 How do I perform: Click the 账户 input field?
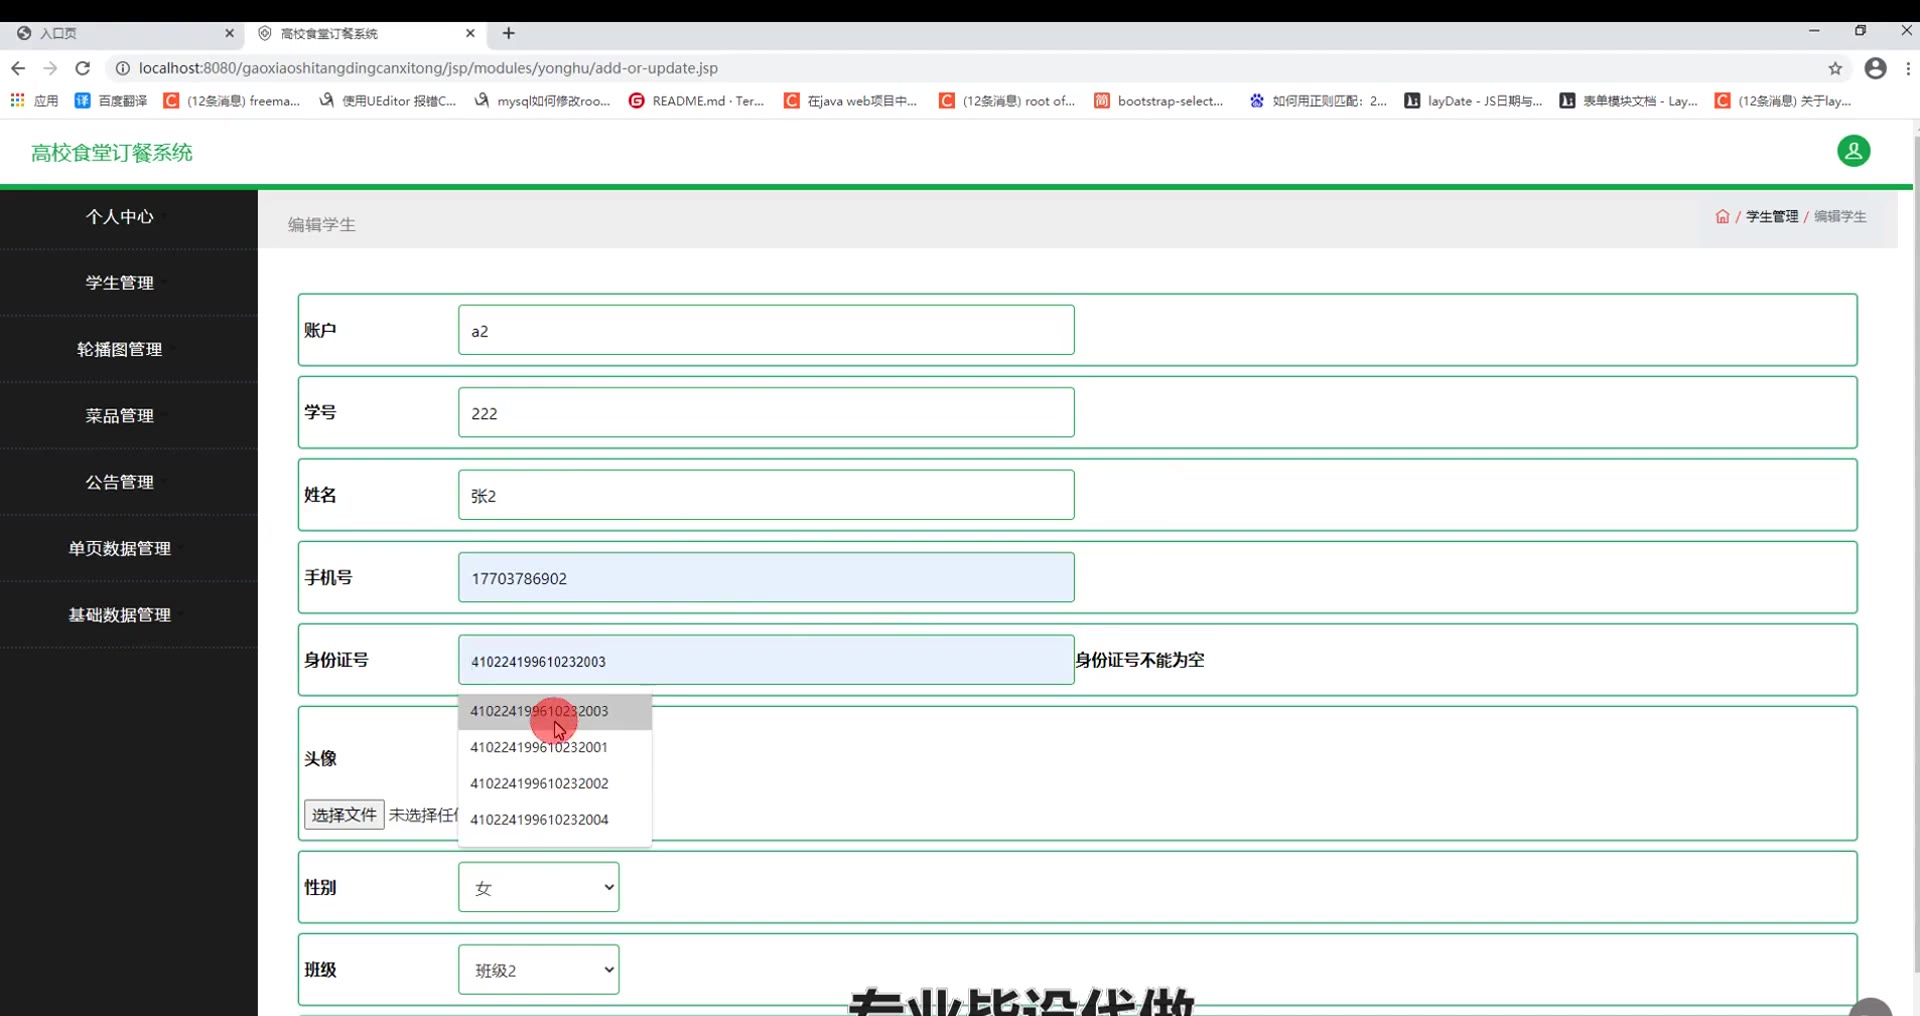[x=766, y=330]
